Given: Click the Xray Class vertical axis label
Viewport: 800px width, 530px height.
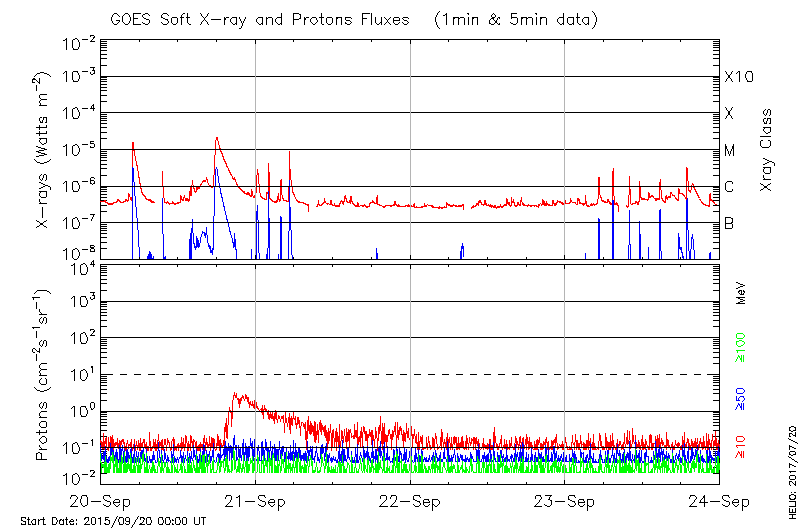Looking at the screenshot, I should (x=767, y=150).
